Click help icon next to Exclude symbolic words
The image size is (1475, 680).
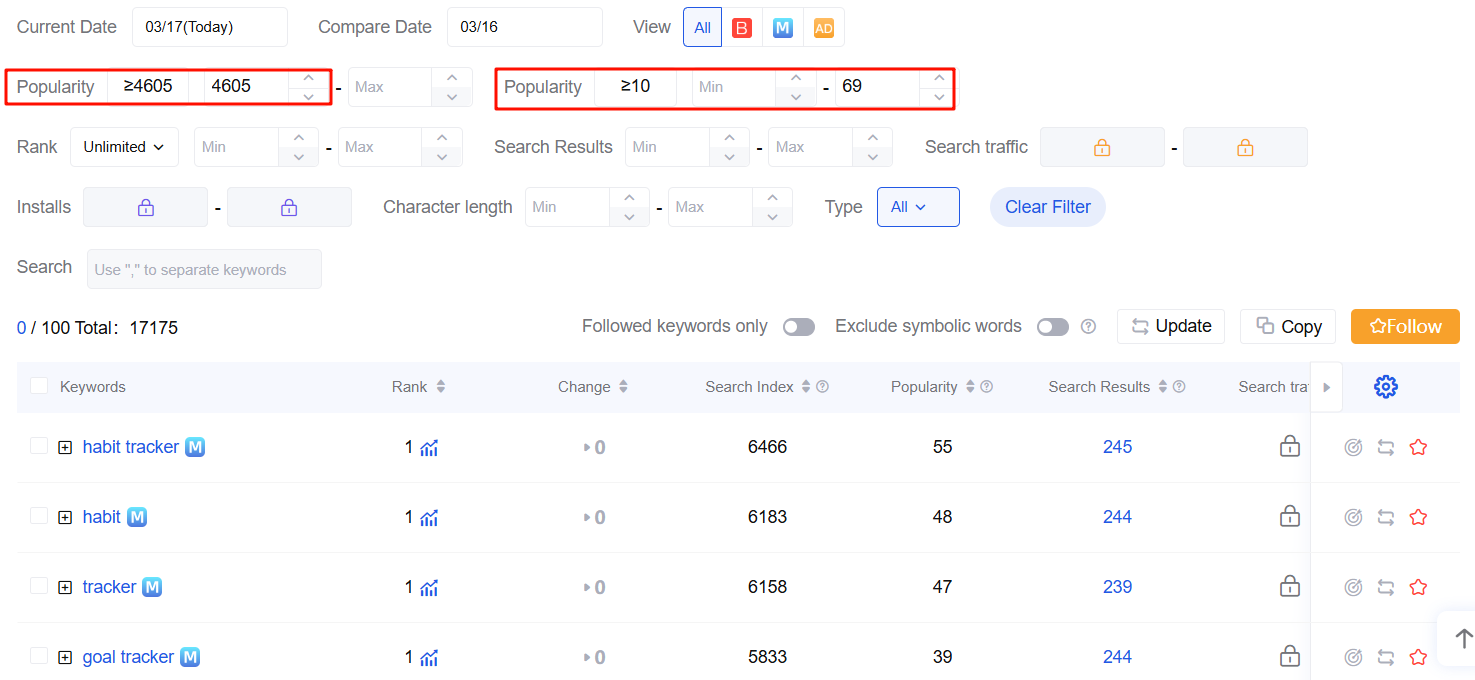click(1089, 326)
